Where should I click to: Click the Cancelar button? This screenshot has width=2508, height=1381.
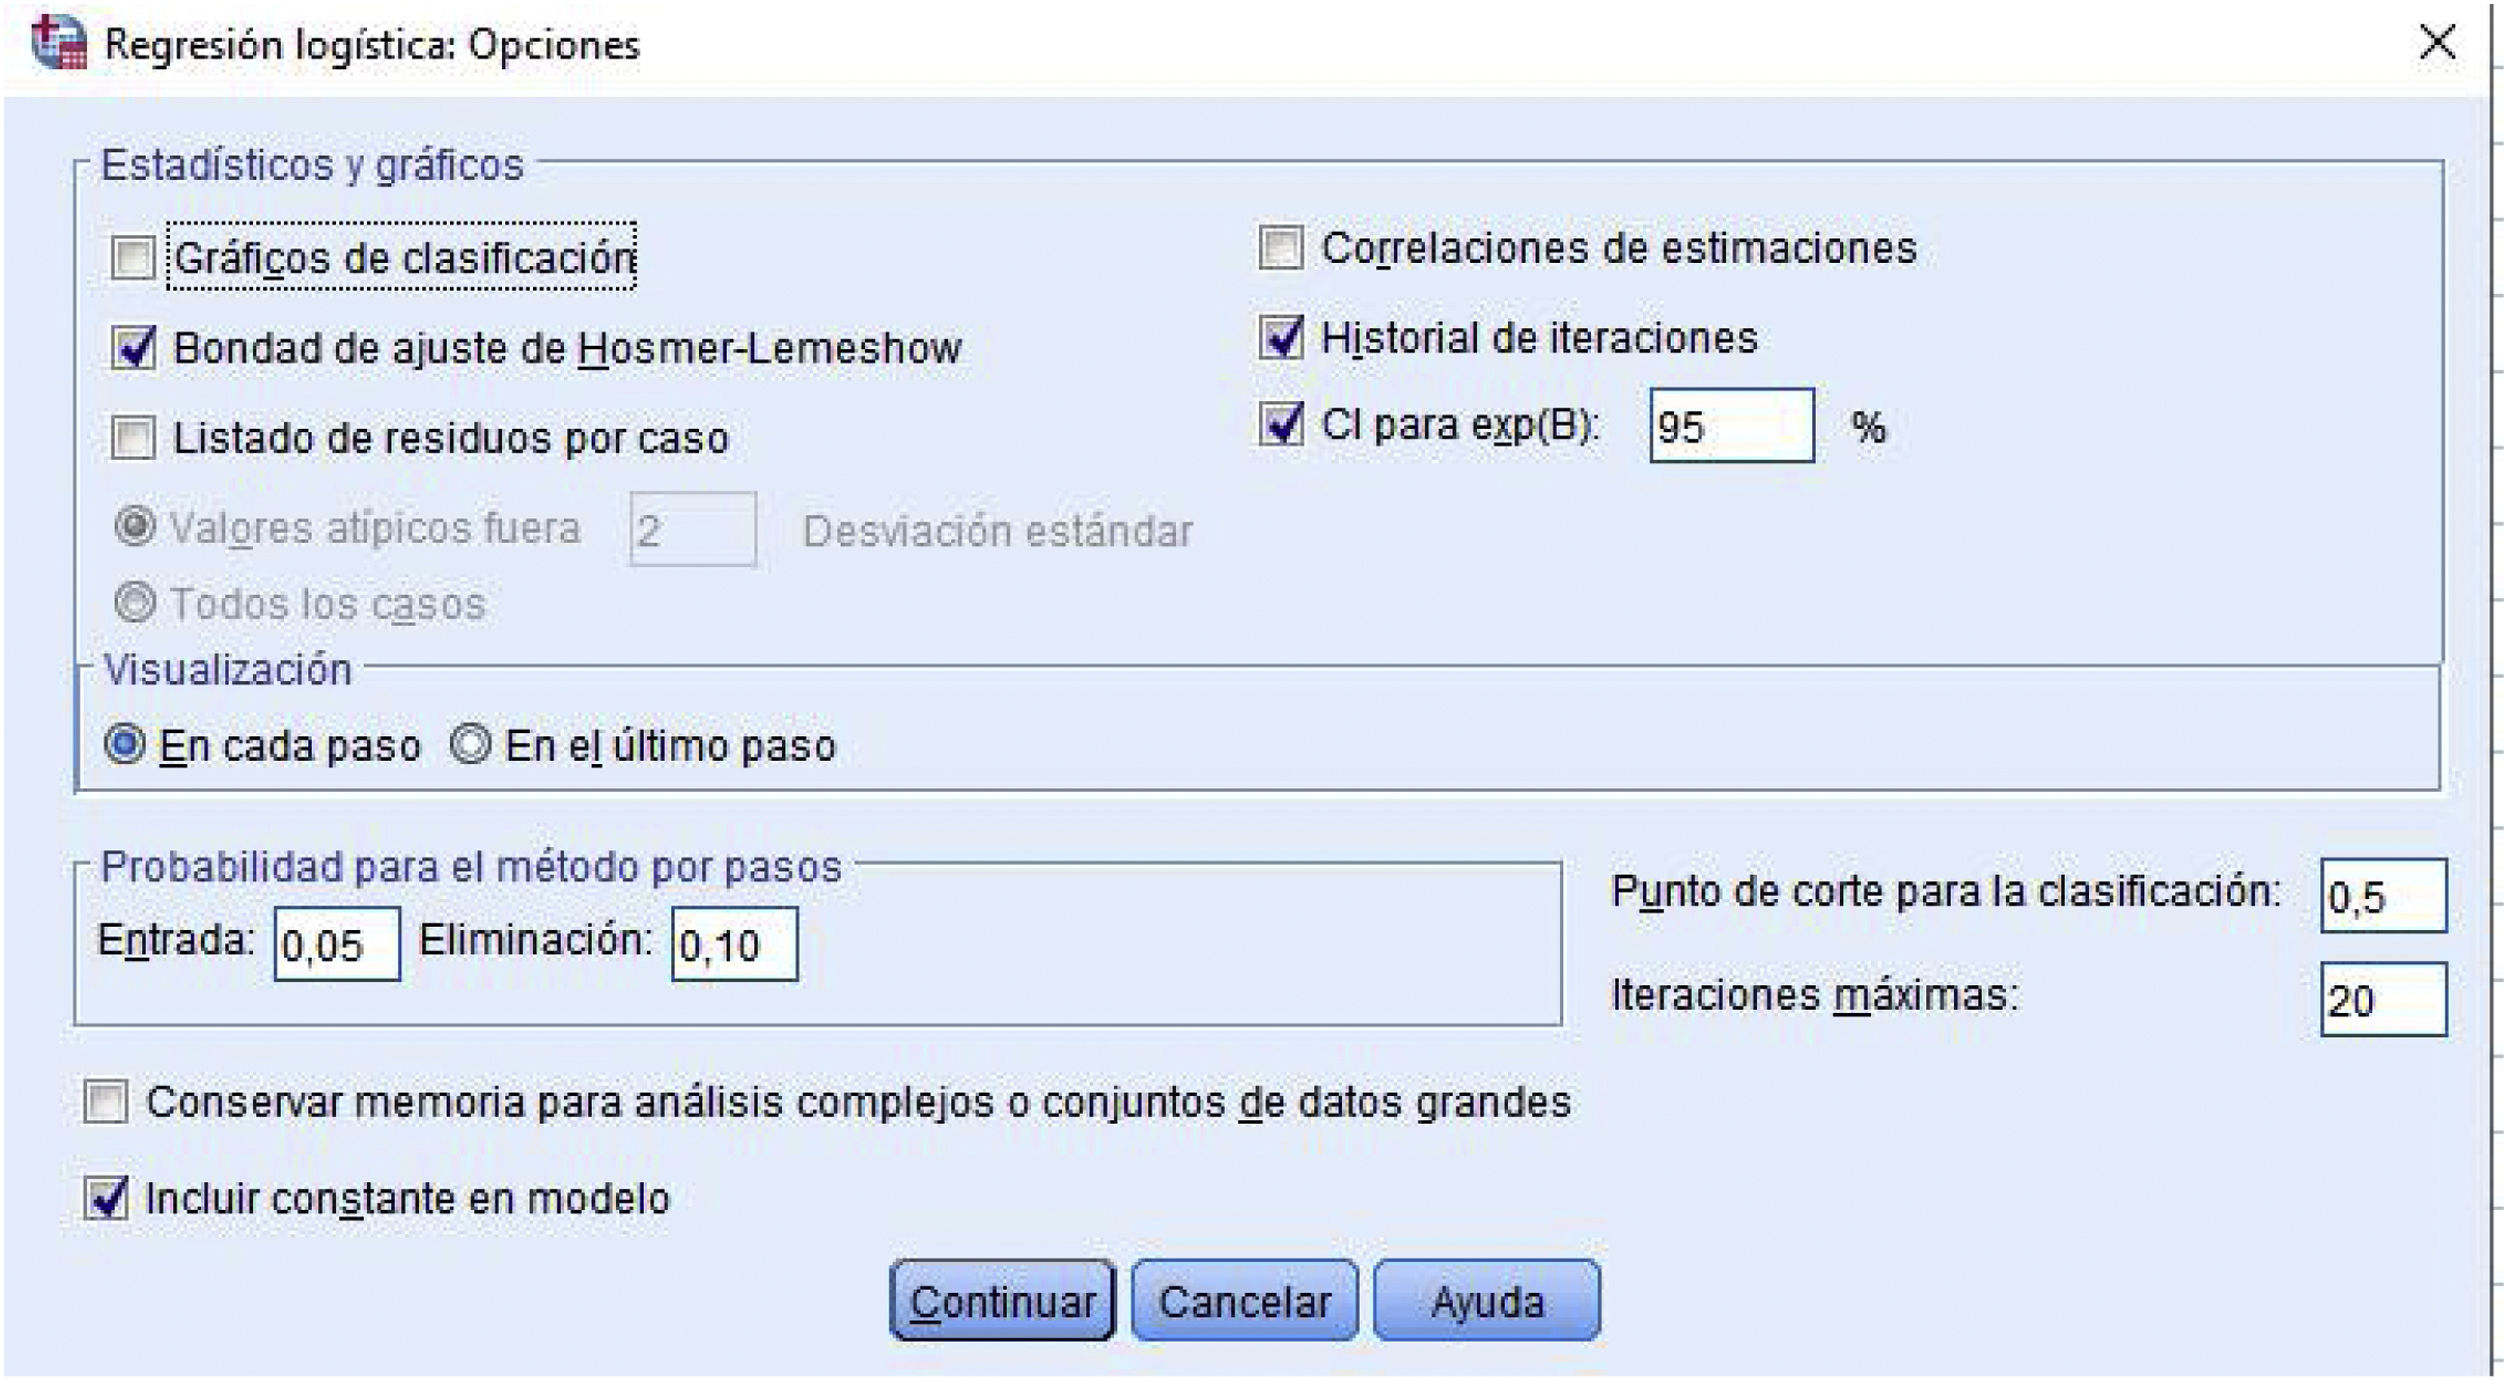[1244, 1301]
